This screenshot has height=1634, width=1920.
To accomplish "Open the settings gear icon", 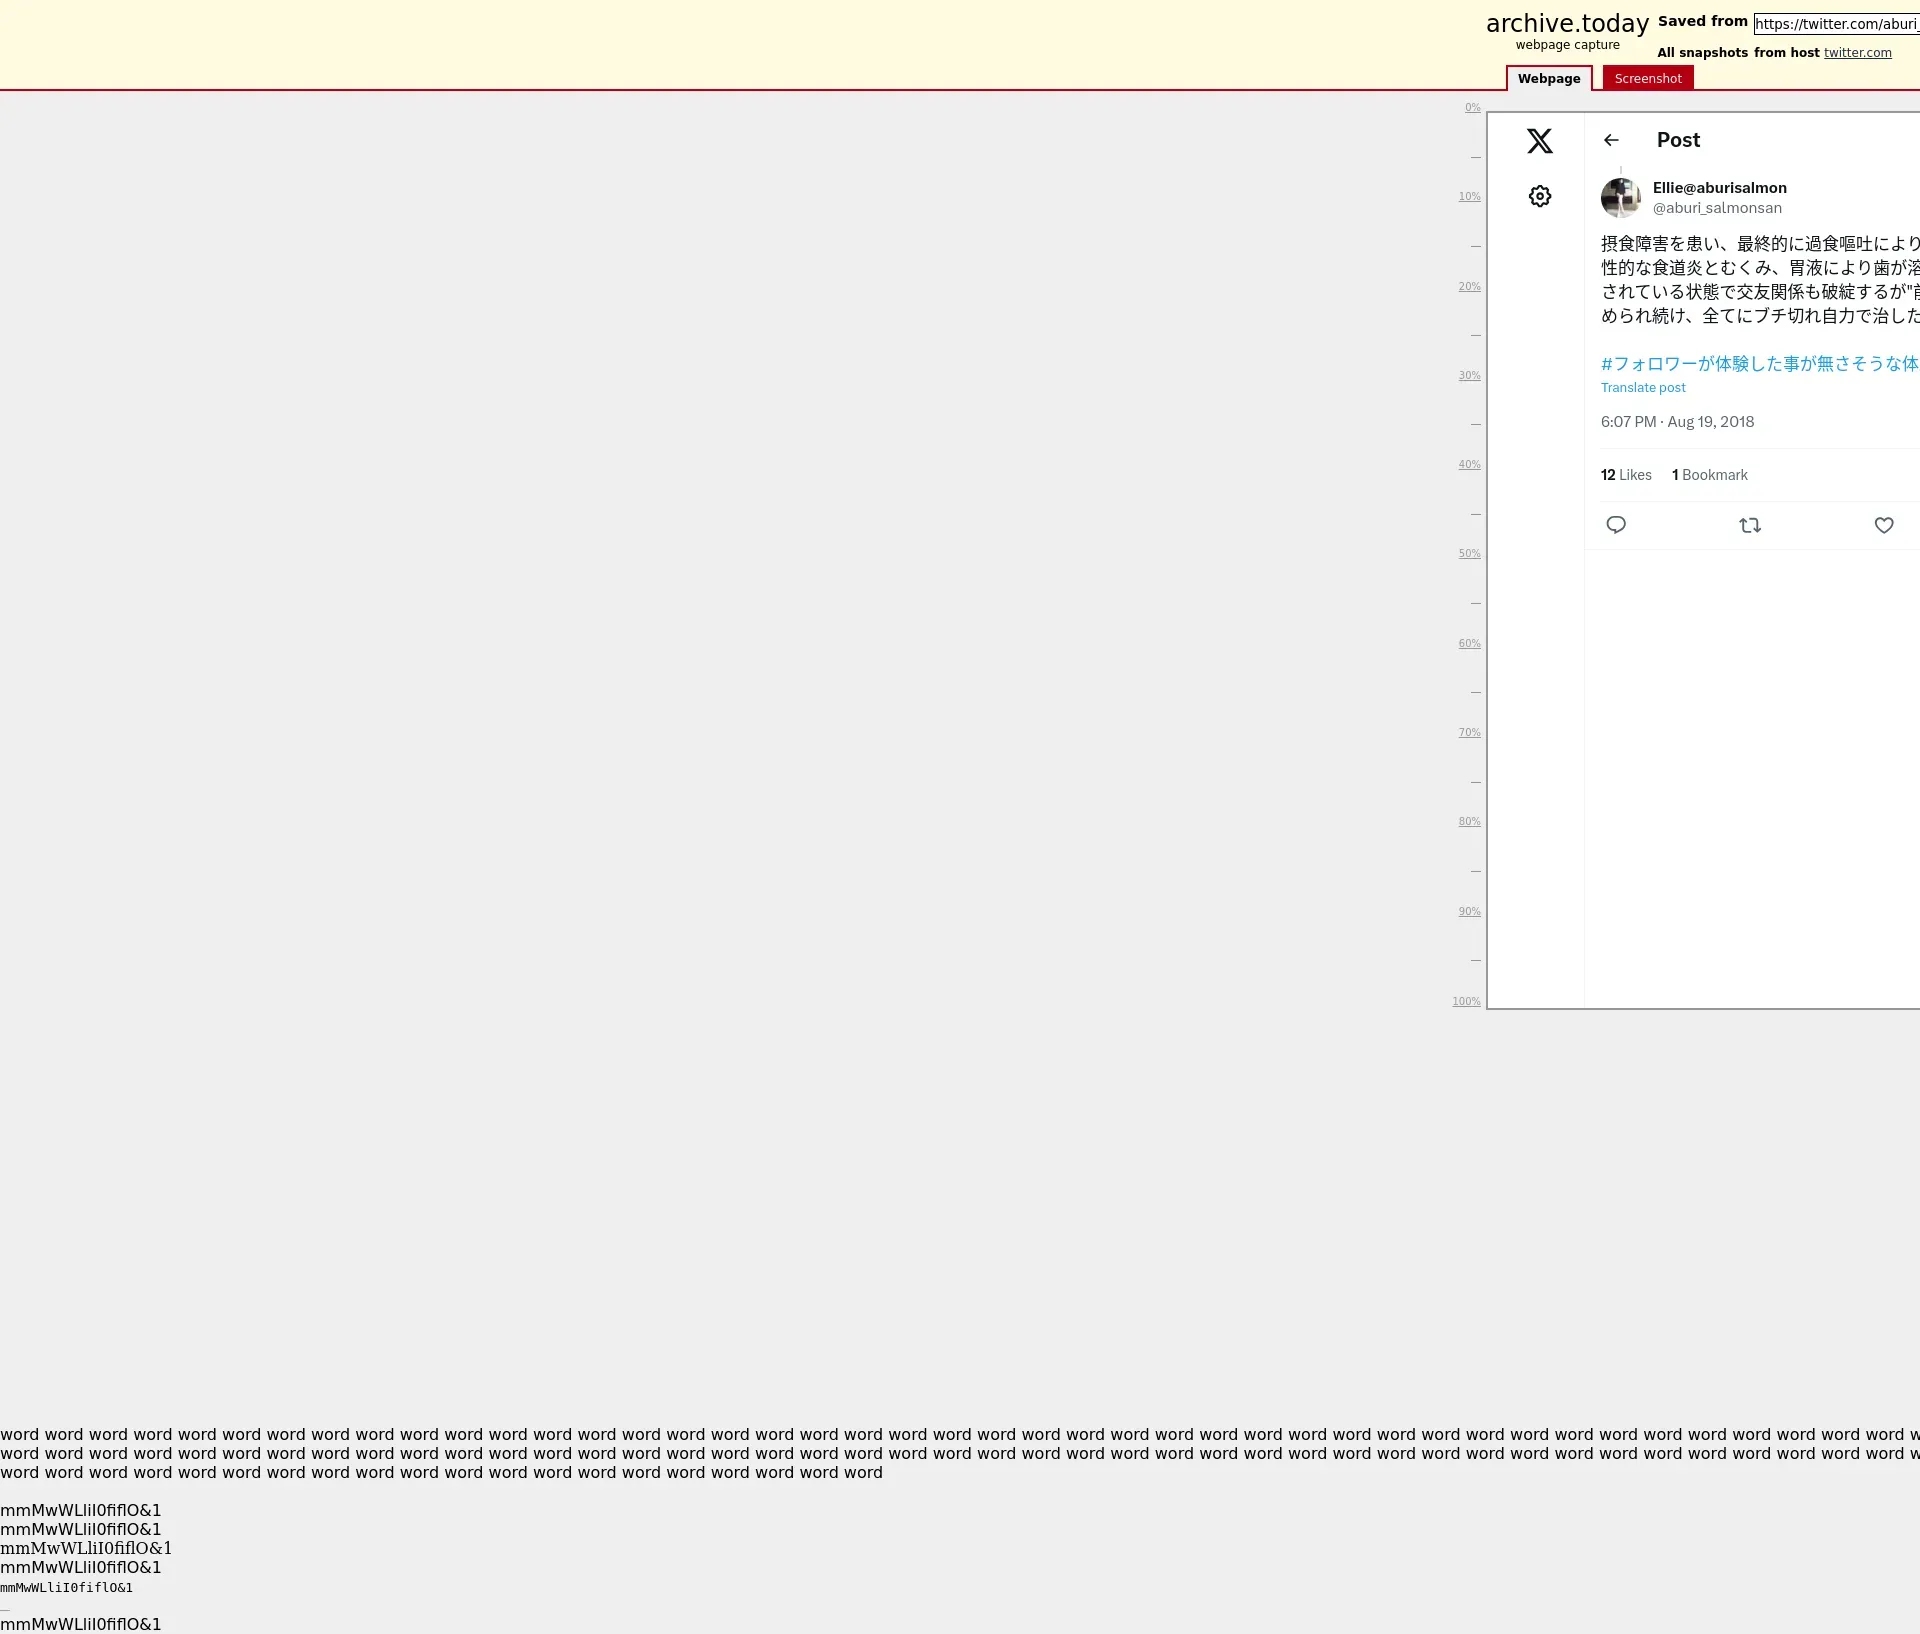I will pyautogui.click(x=1540, y=196).
